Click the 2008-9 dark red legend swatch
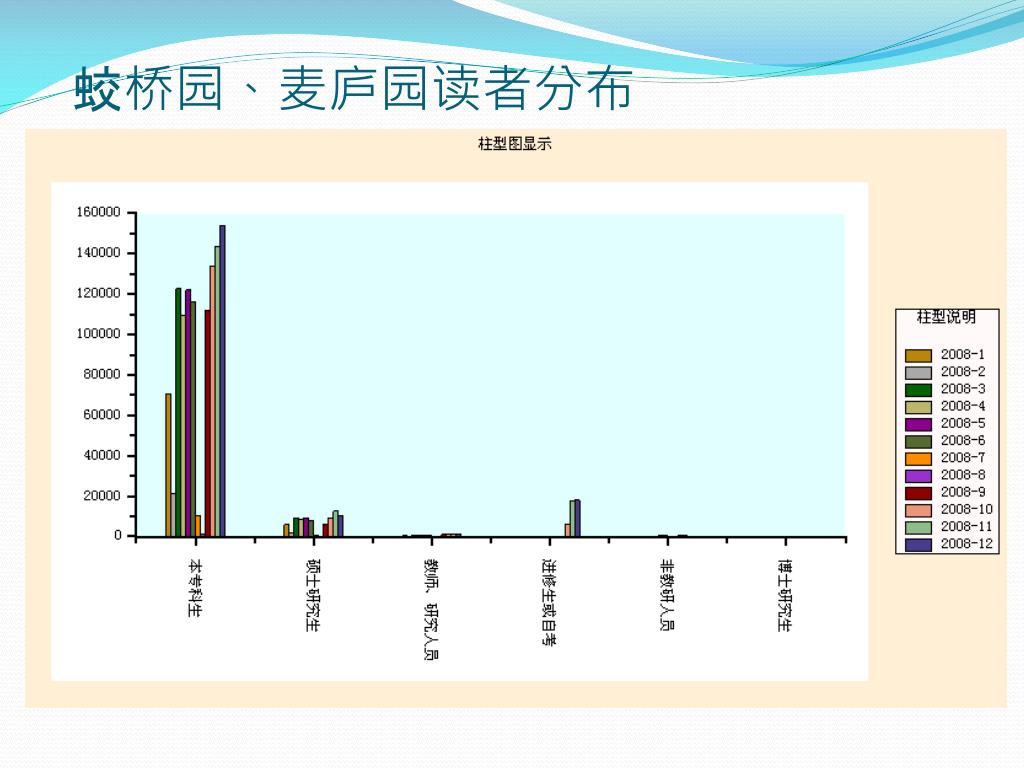Viewport: 1024px width, 768px height. tap(918, 493)
